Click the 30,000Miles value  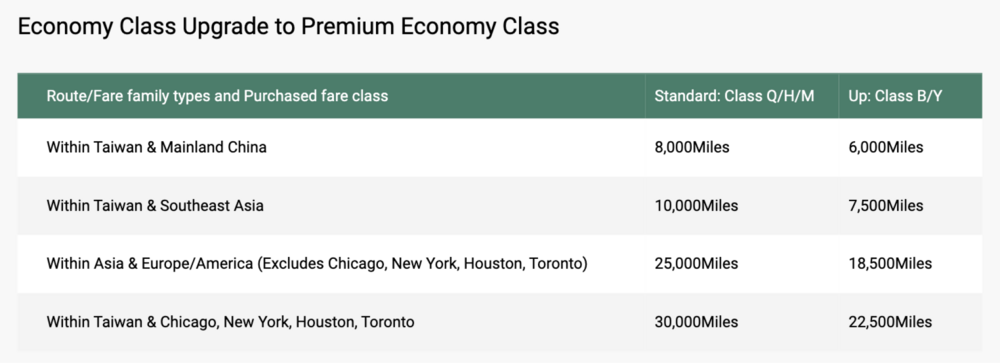tap(696, 322)
